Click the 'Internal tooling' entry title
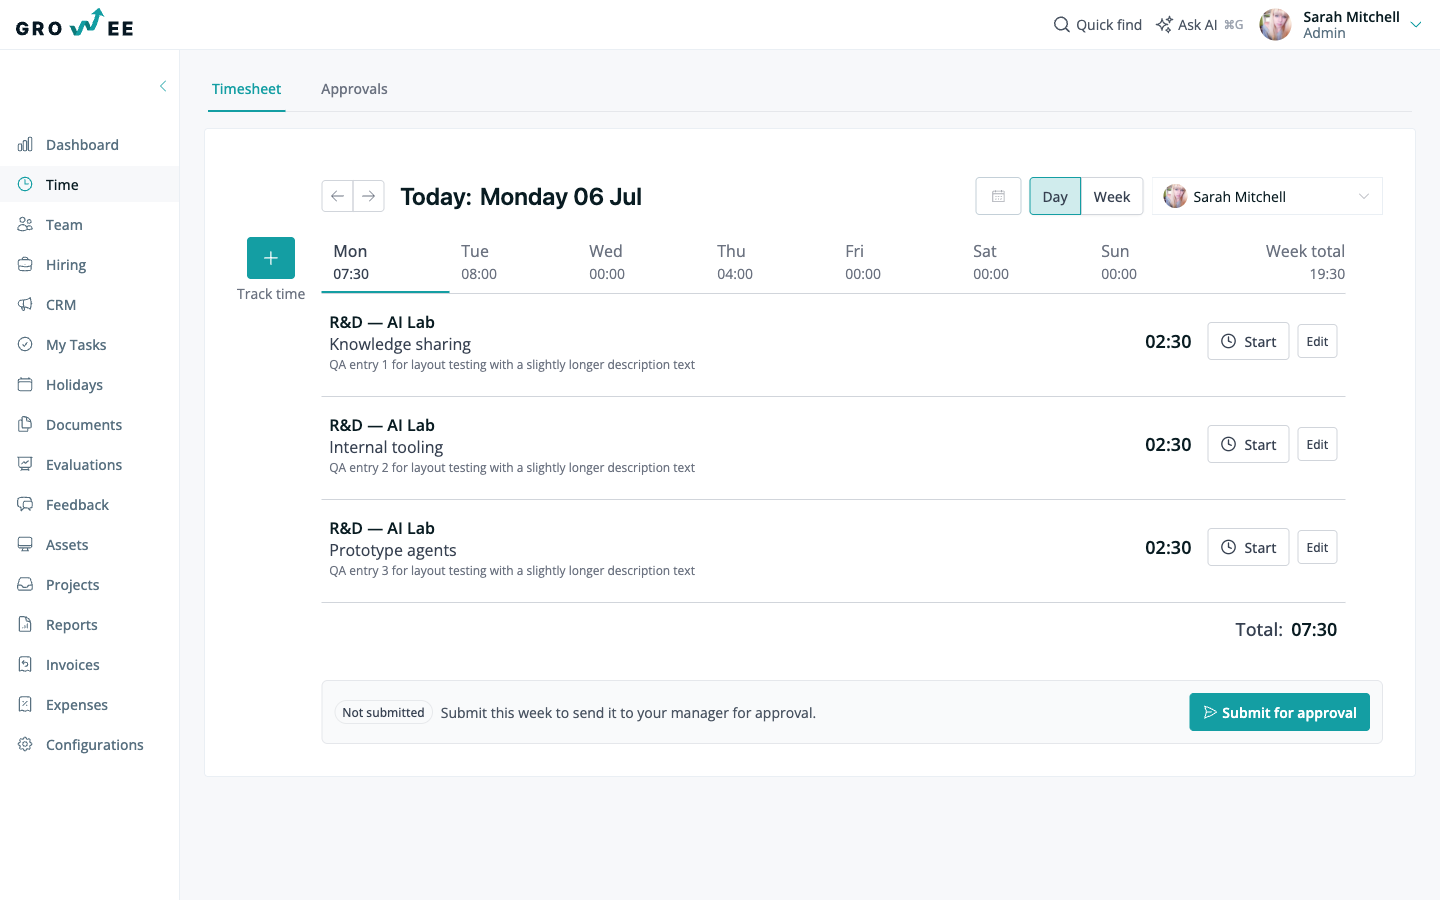The height and width of the screenshot is (900, 1440). [386, 447]
